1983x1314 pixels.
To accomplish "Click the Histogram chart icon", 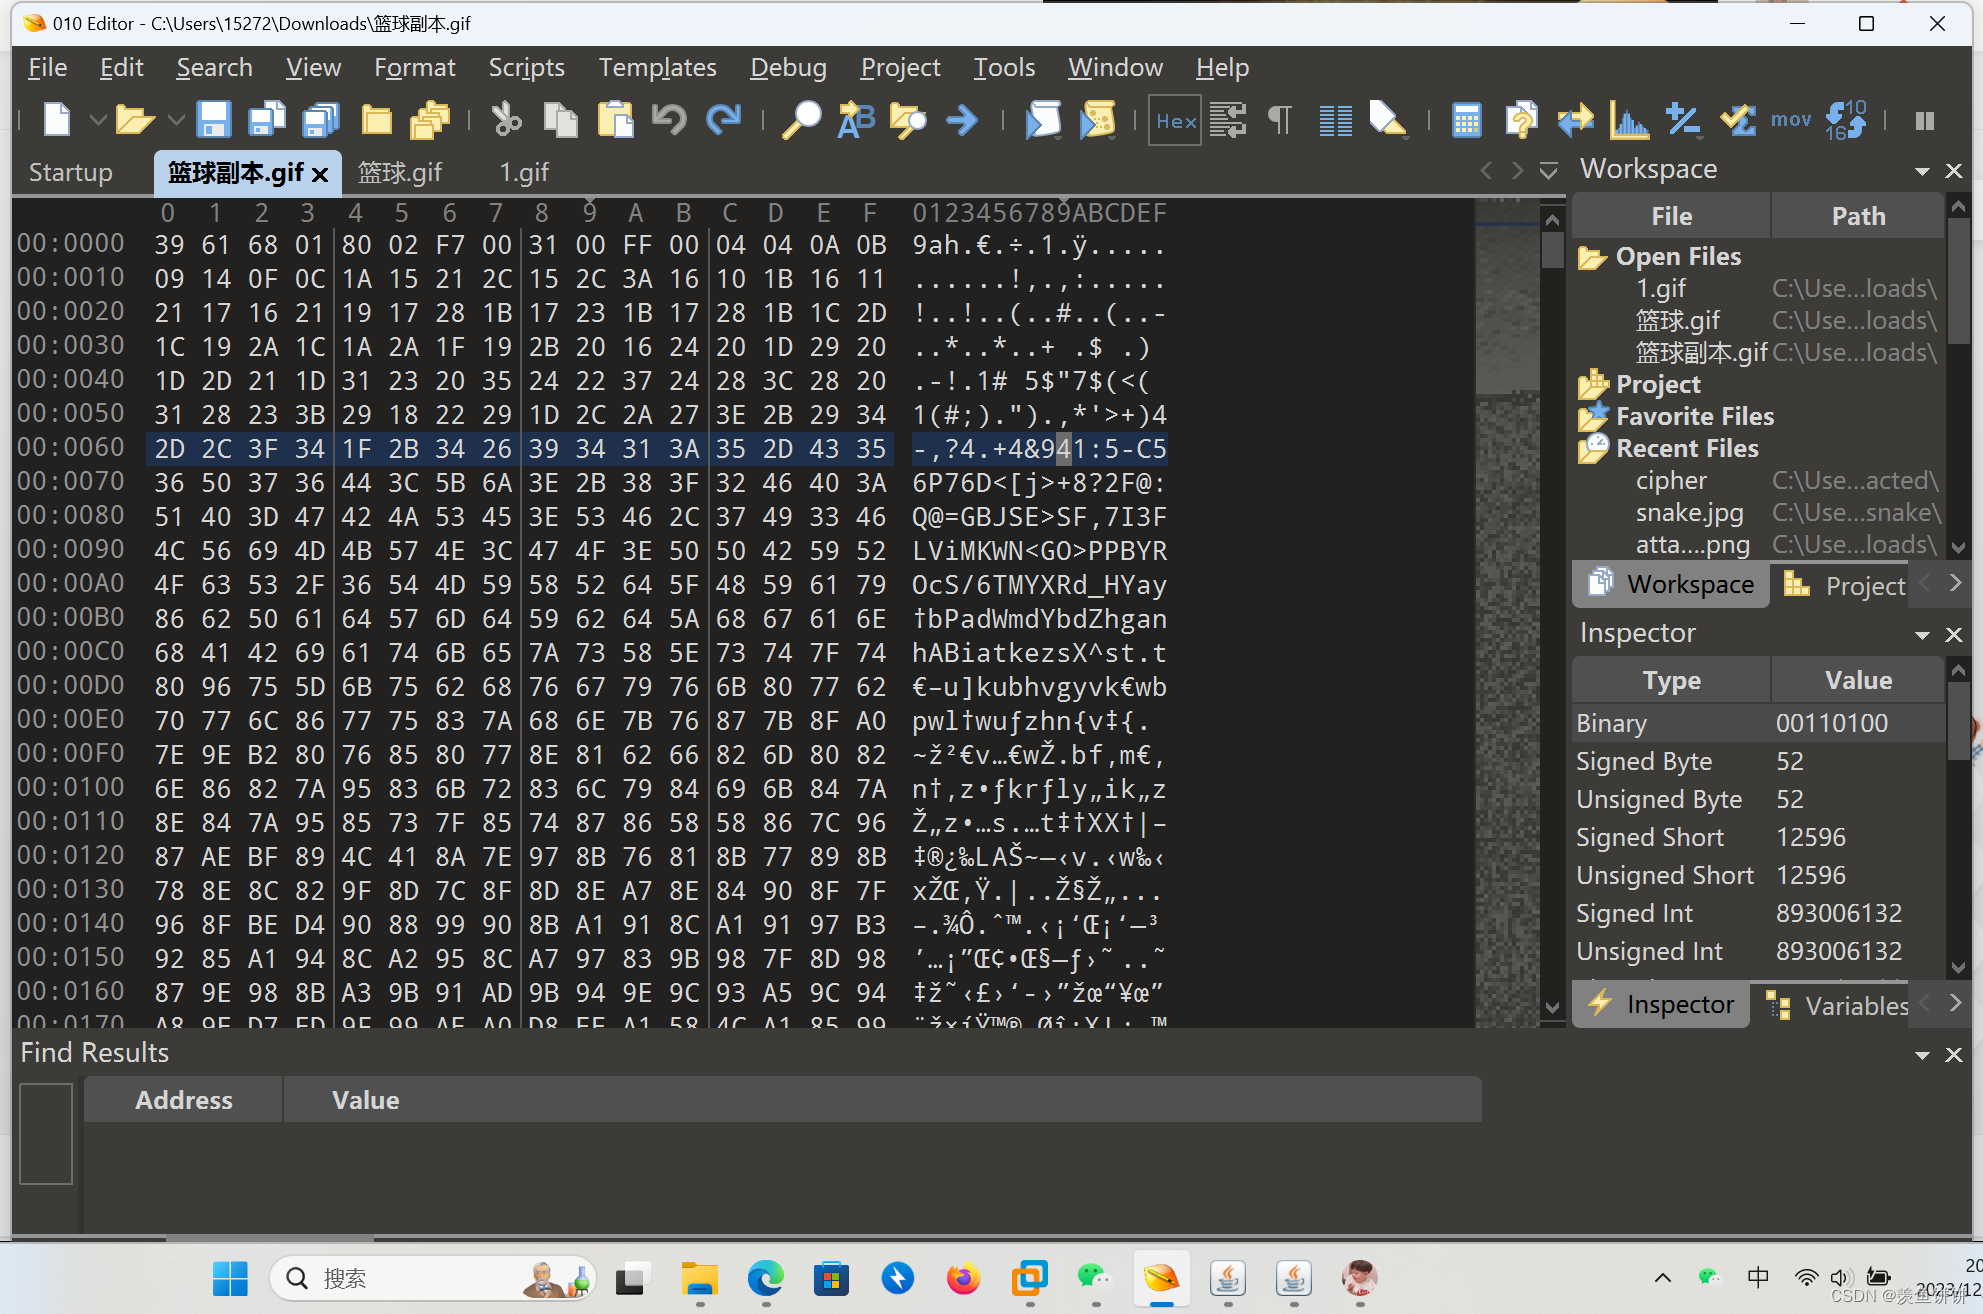I will click(1629, 120).
